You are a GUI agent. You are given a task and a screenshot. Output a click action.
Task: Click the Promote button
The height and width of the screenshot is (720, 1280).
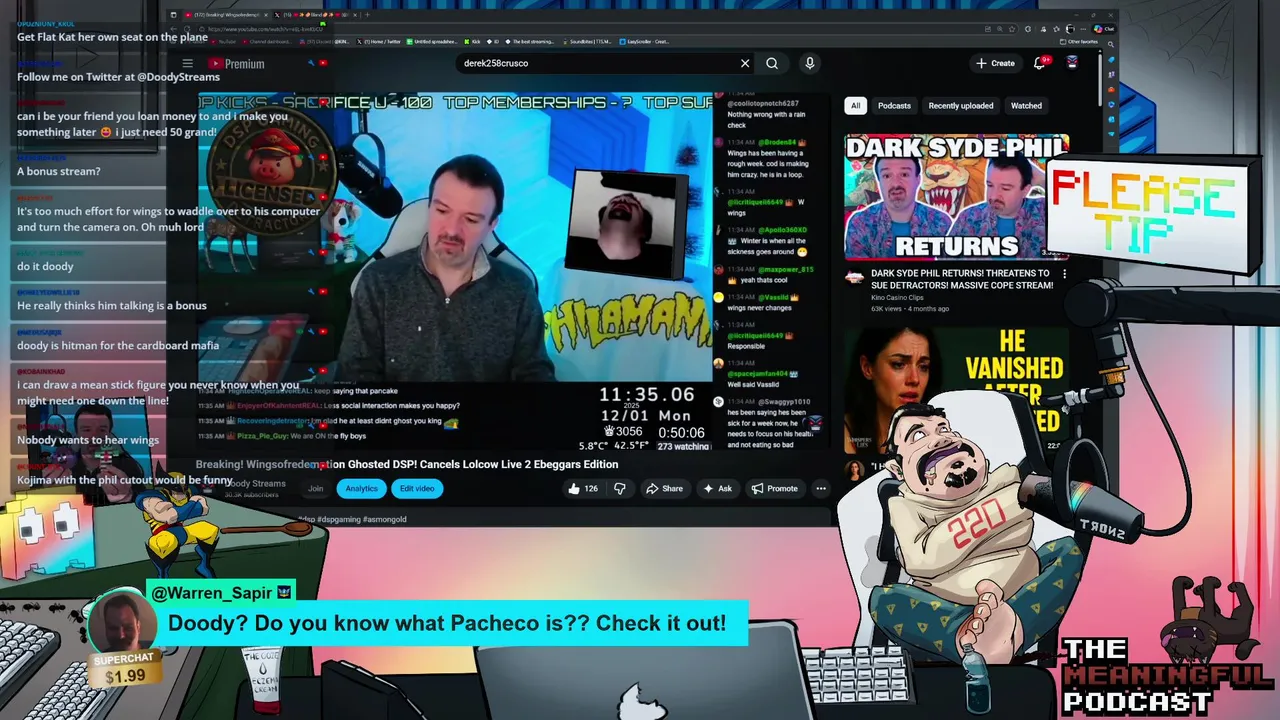click(775, 489)
